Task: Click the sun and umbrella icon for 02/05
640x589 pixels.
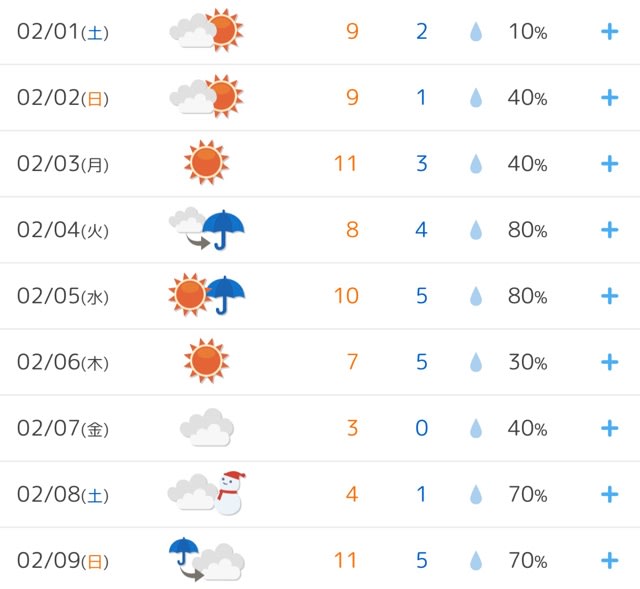Action: coord(207,295)
